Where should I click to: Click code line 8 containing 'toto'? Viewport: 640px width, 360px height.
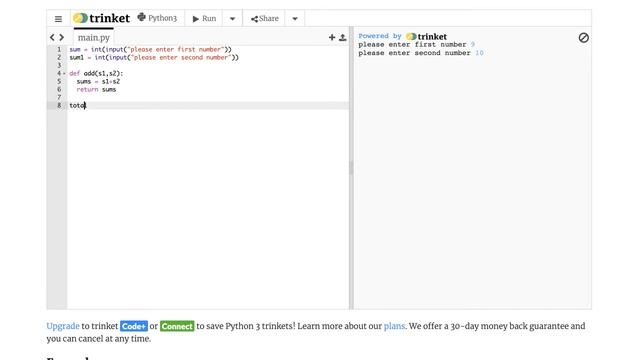tap(208, 105)
